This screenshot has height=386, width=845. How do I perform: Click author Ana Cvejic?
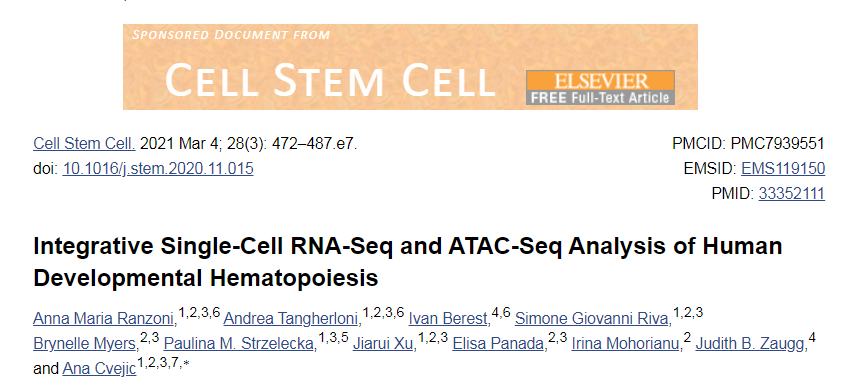[x=100, y=369]
